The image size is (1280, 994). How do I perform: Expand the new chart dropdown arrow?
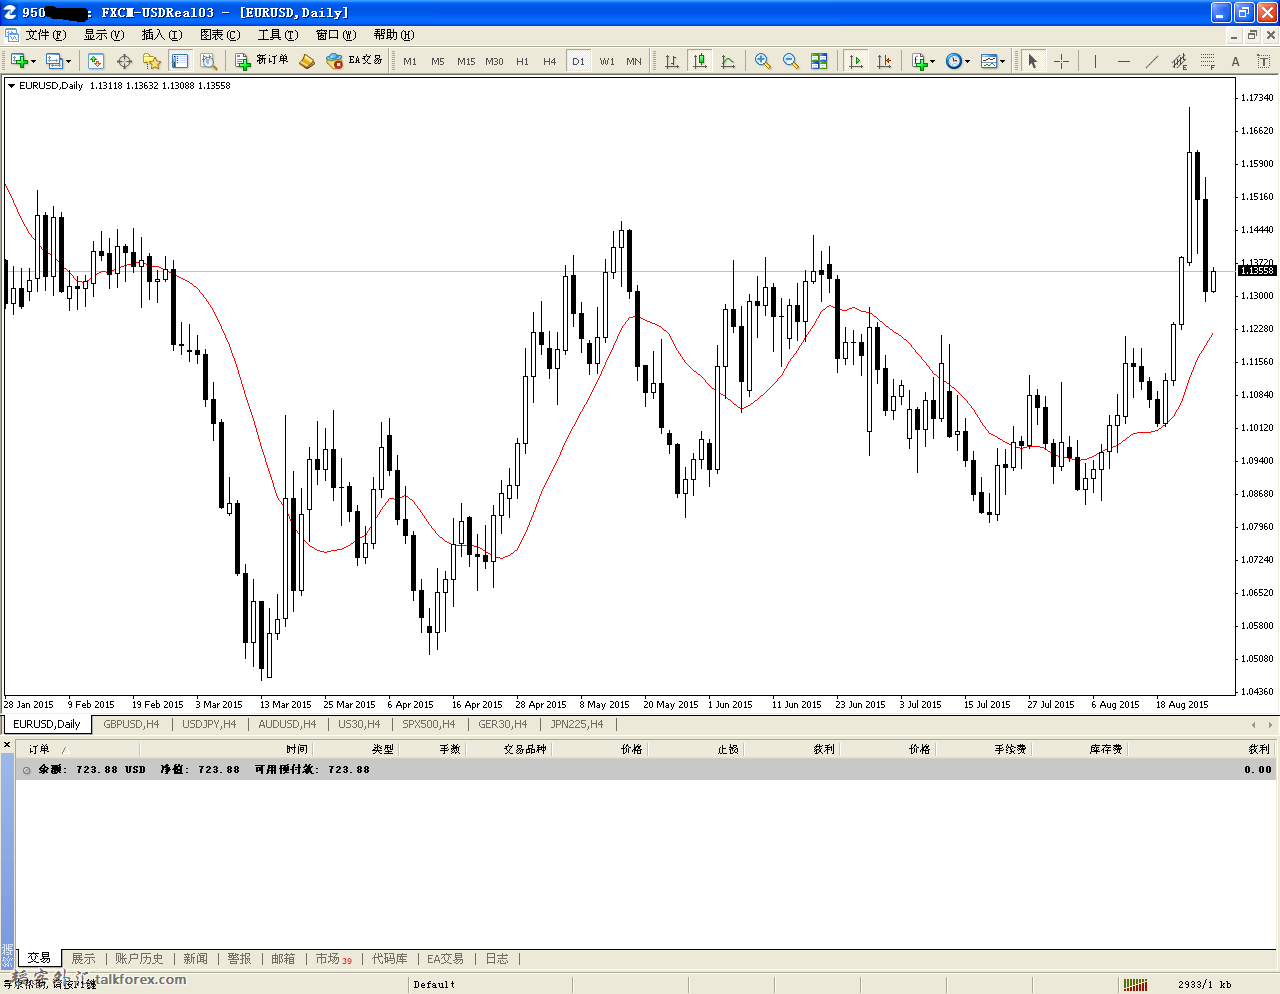click(x=34, y=61)
